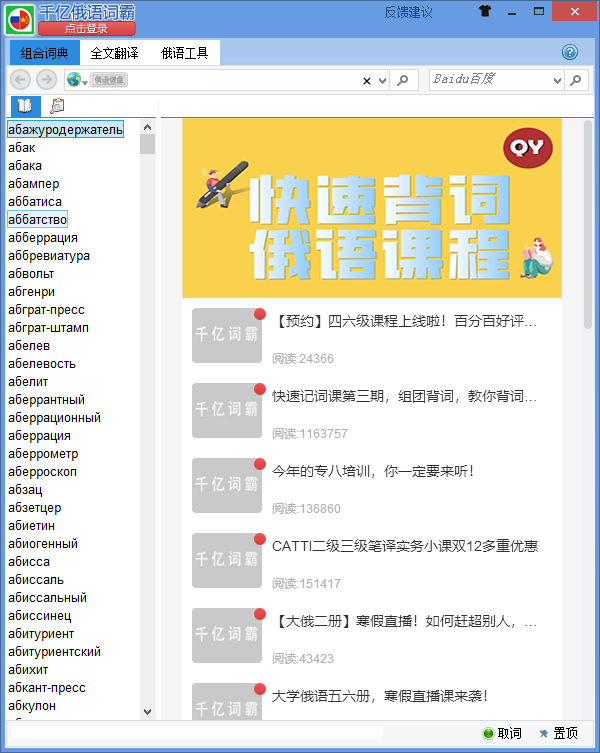Viewport: 600px width, 753px height.
Task: Open the globe language selector
Action: coord(76,80)
